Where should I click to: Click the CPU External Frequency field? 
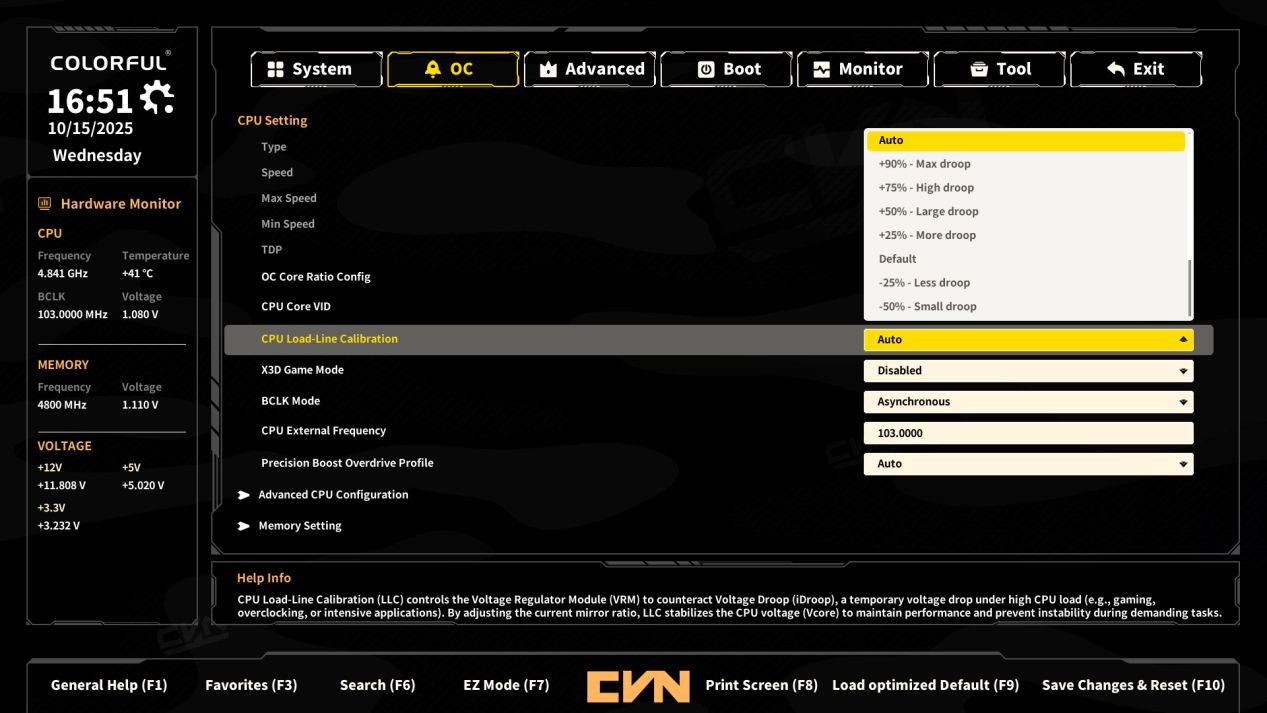(x=1028, y=433)
